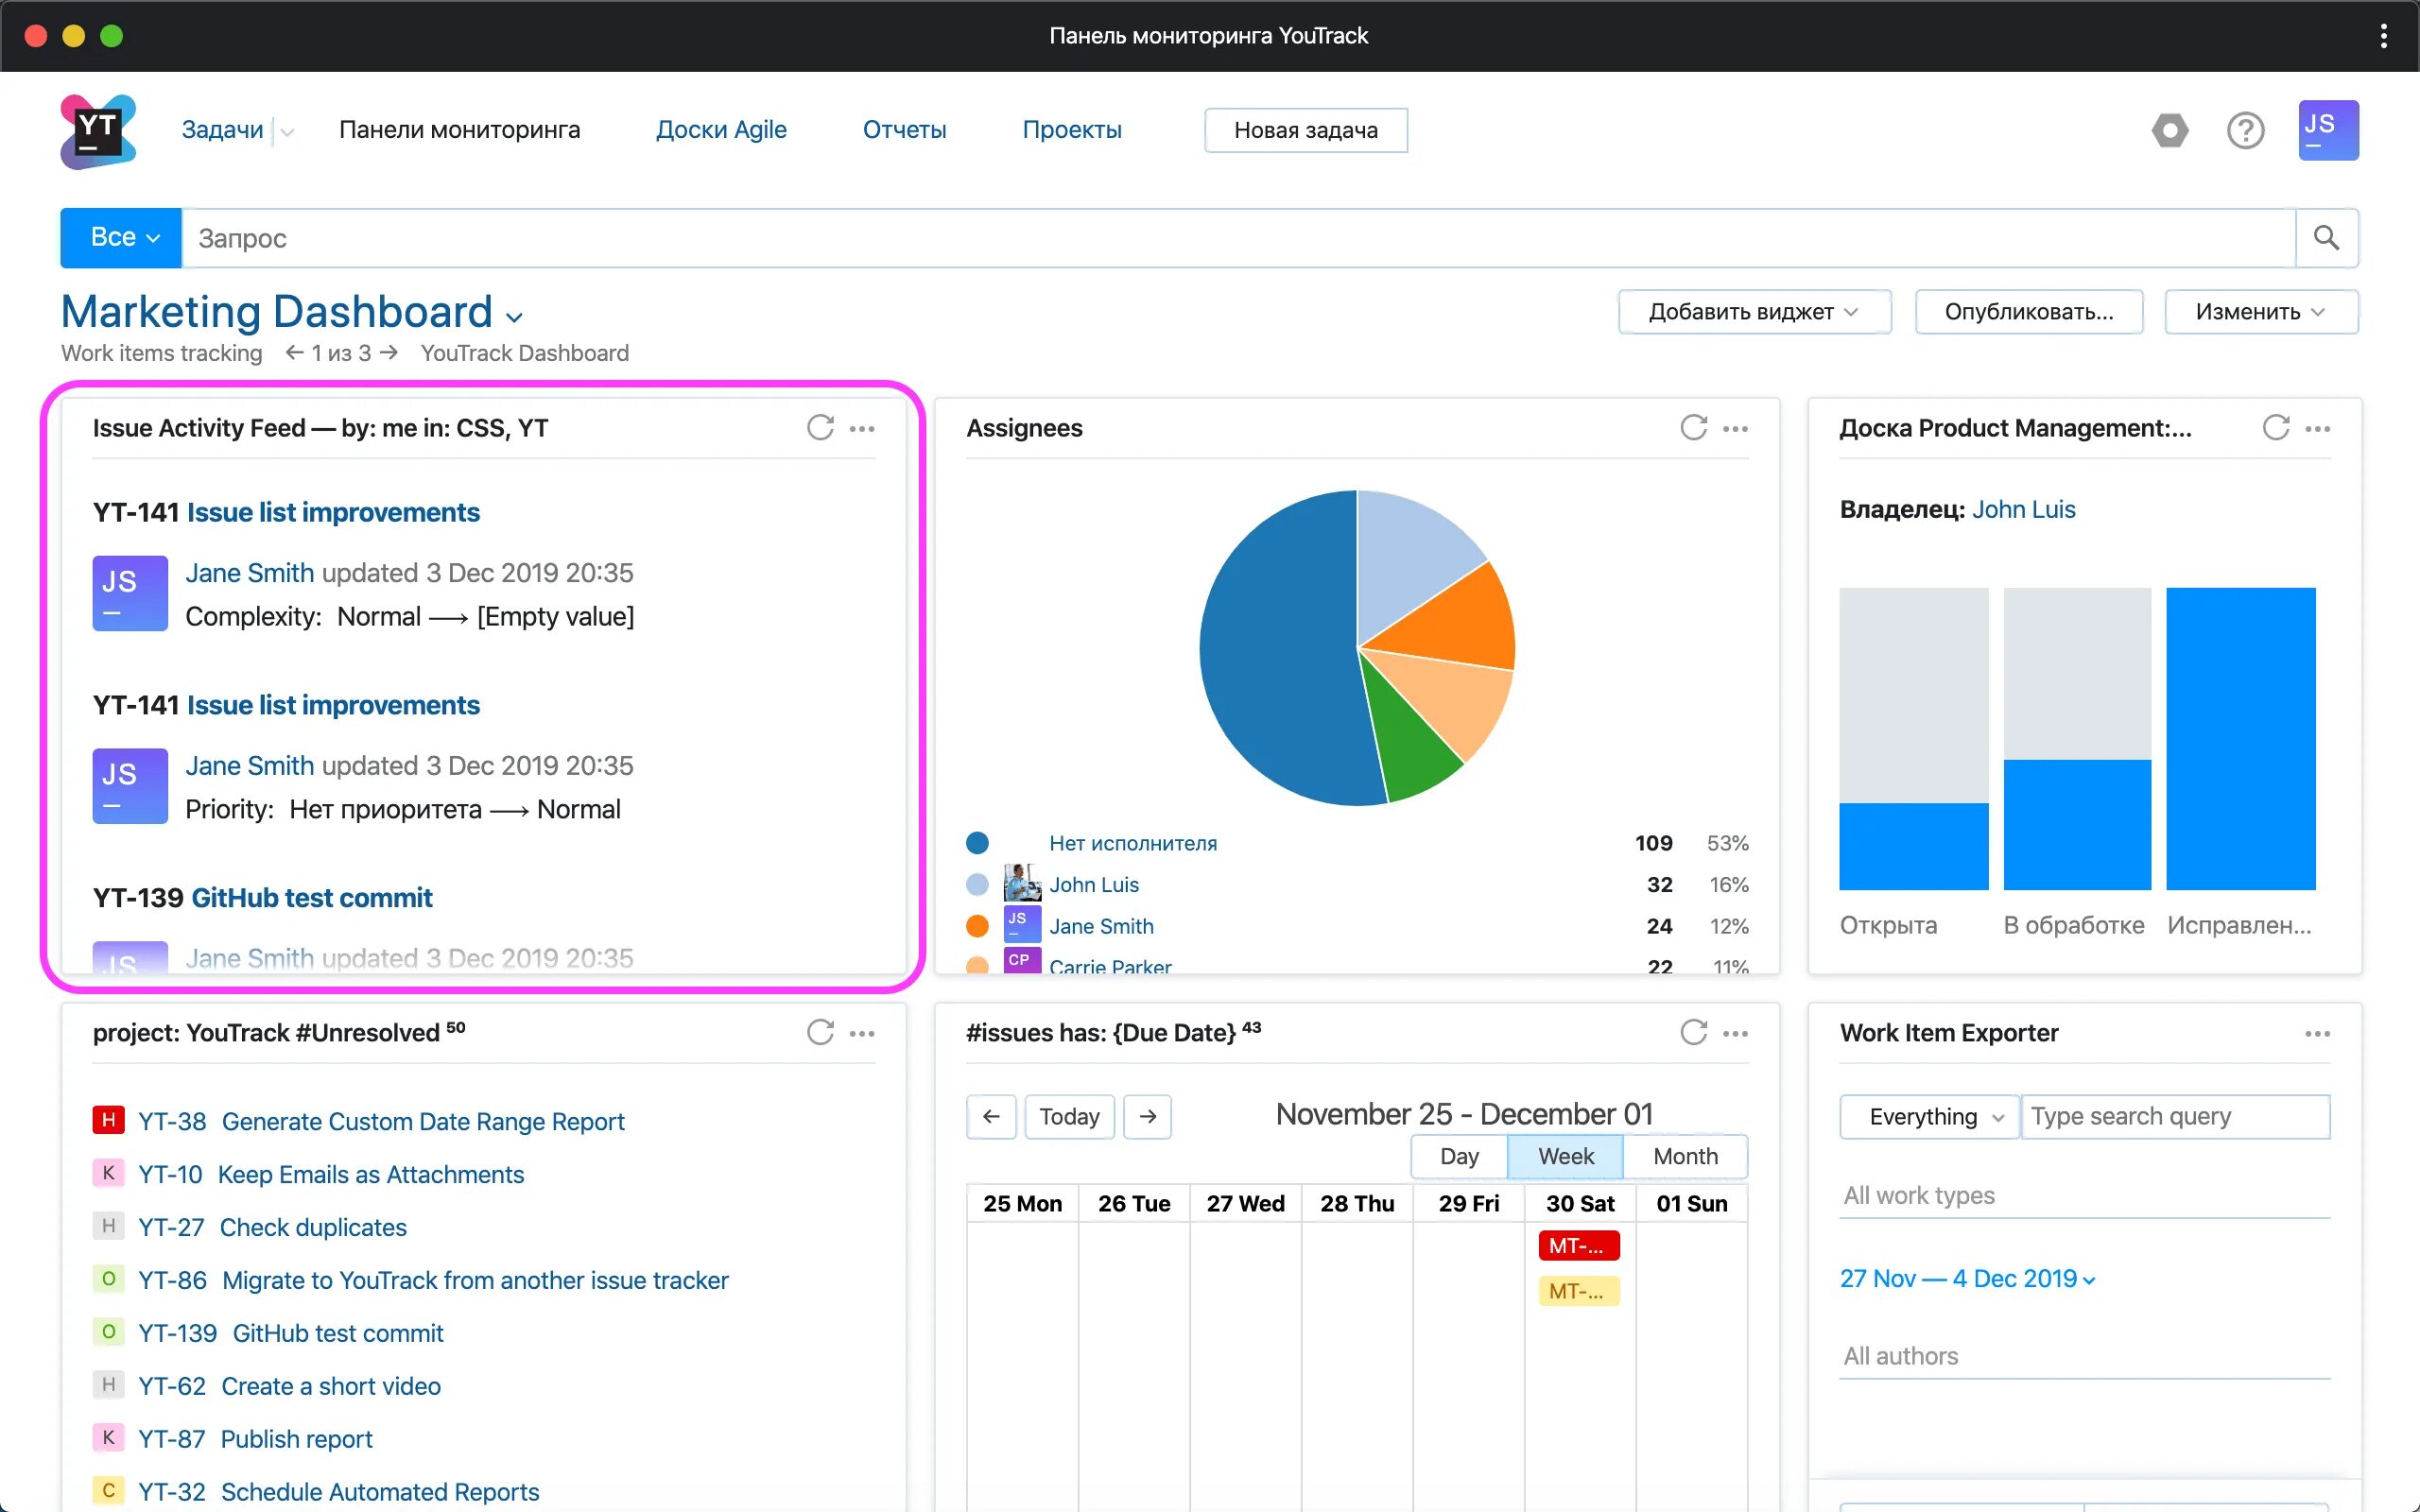This screenshot has width=2420, height=1512.
Task: Open the Доски Agile menu item
Action: tap(721, 130)
